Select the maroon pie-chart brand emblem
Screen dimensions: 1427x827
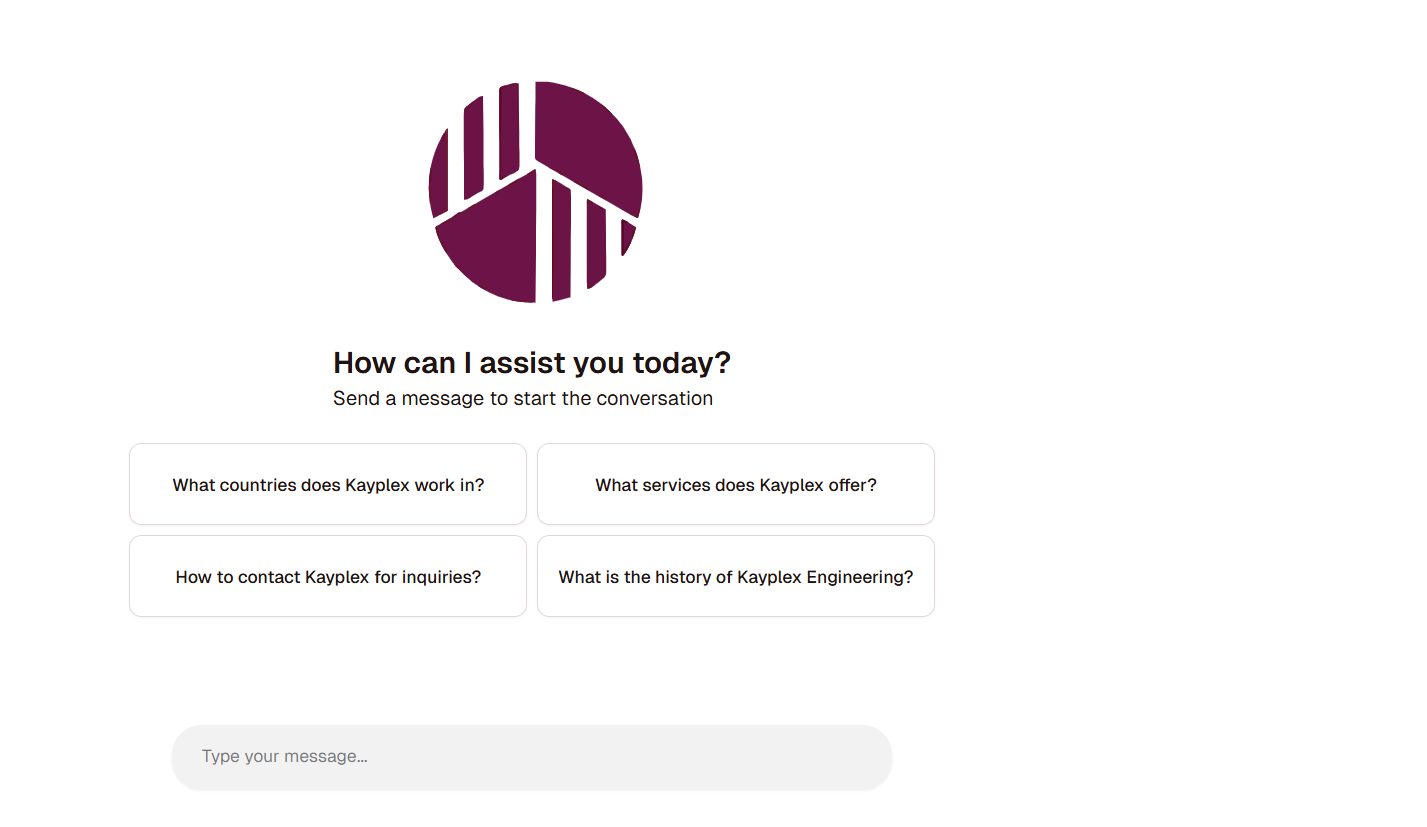click(535, 190)
